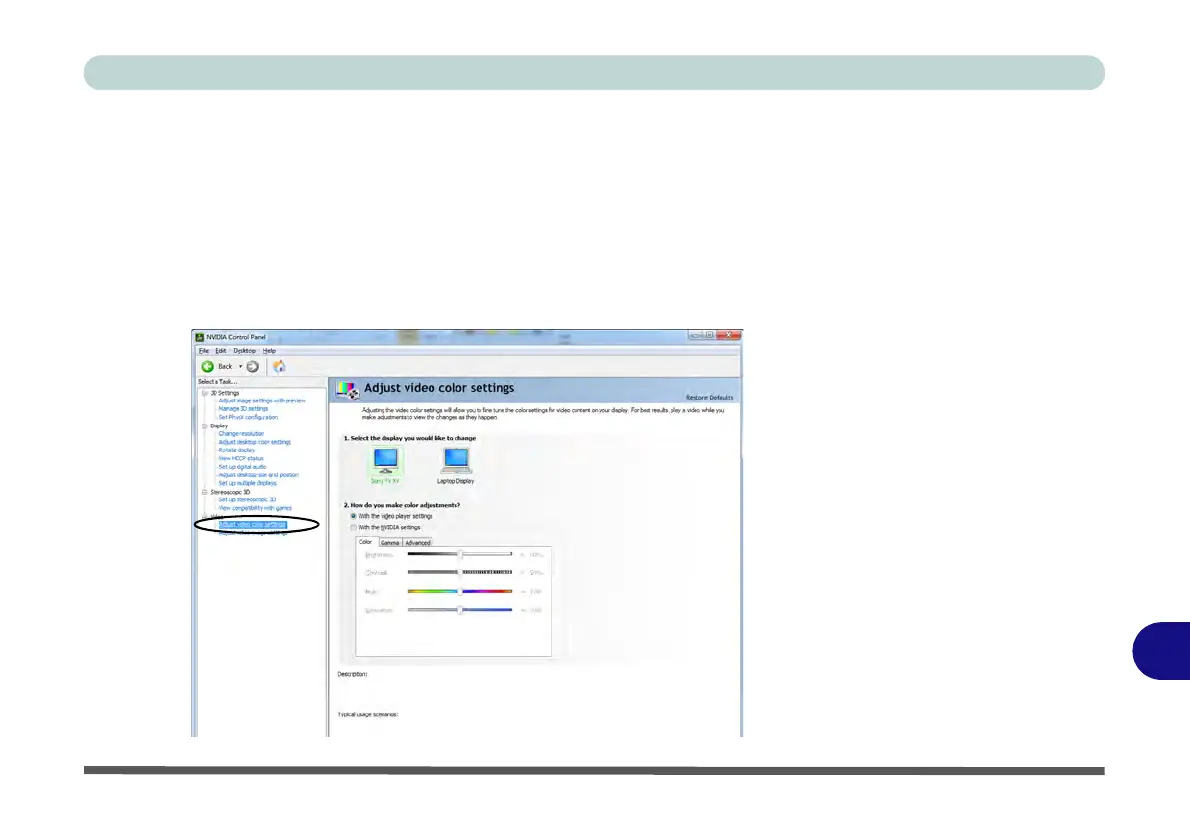This screenshot has height=838, width=1190.
Task: Select Adjust video color settings task
Action: coord(252,525)
